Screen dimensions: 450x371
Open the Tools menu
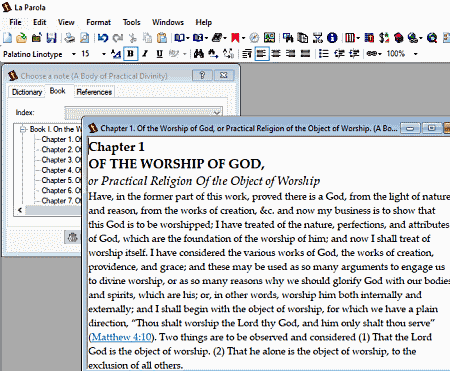click(x=131, y=22)
